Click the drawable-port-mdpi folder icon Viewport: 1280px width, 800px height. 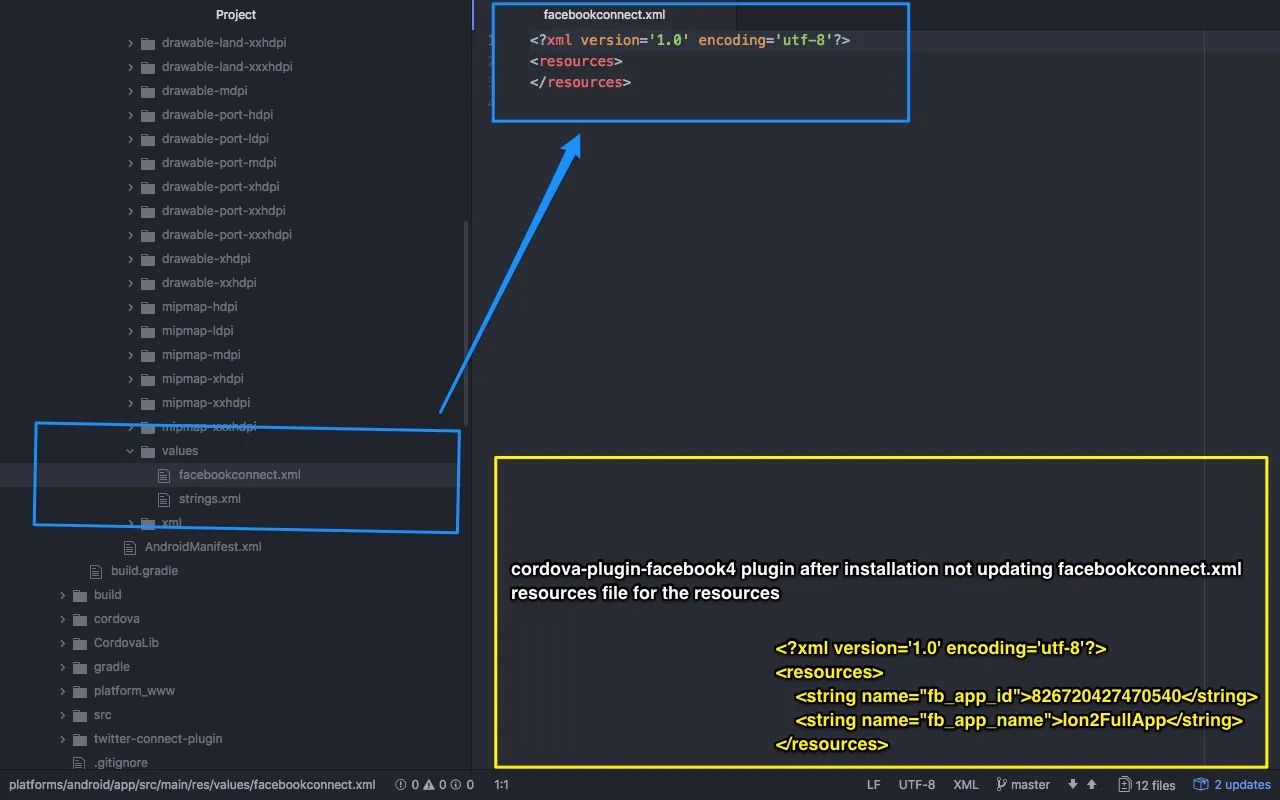[148, 163]
